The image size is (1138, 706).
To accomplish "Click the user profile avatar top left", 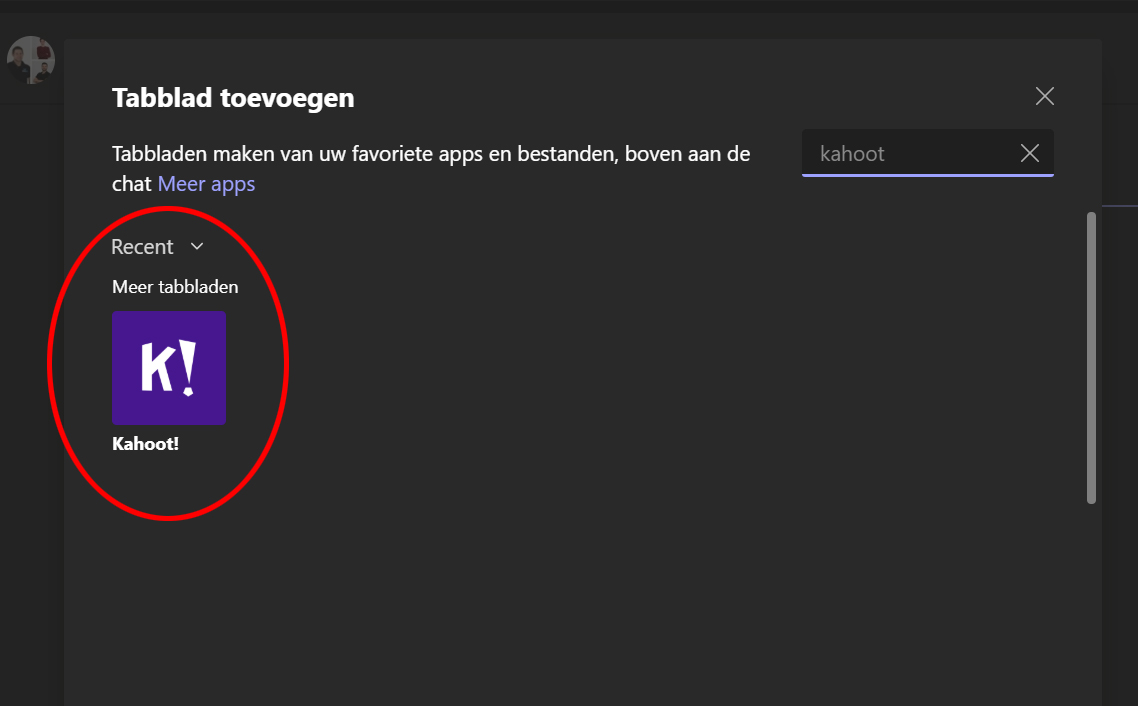I will (x=31, y=60).
